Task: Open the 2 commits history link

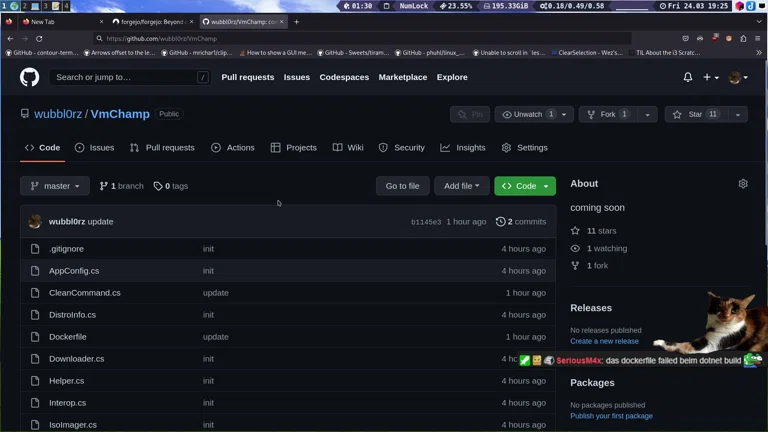Action: pyautogui.click(x=521, y=221)
